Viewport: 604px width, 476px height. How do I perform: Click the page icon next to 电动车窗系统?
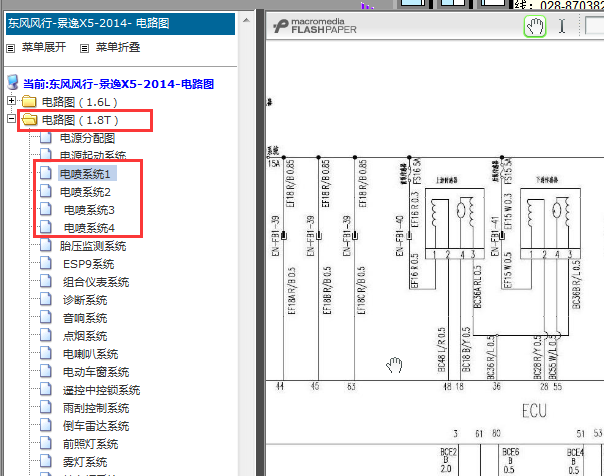coord(46,372)
